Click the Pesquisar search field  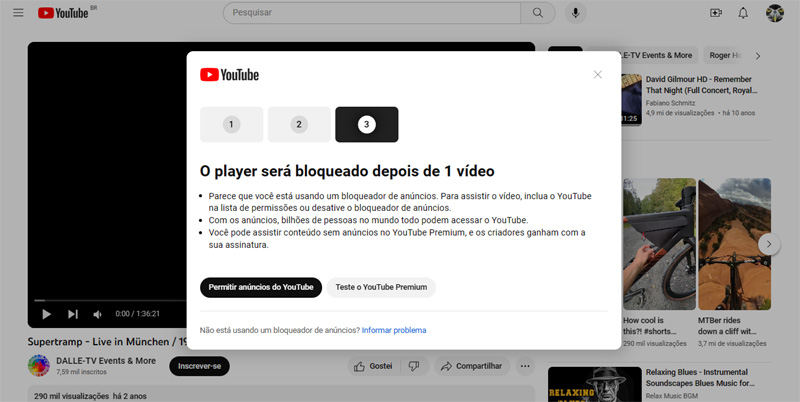coord(372,13)
